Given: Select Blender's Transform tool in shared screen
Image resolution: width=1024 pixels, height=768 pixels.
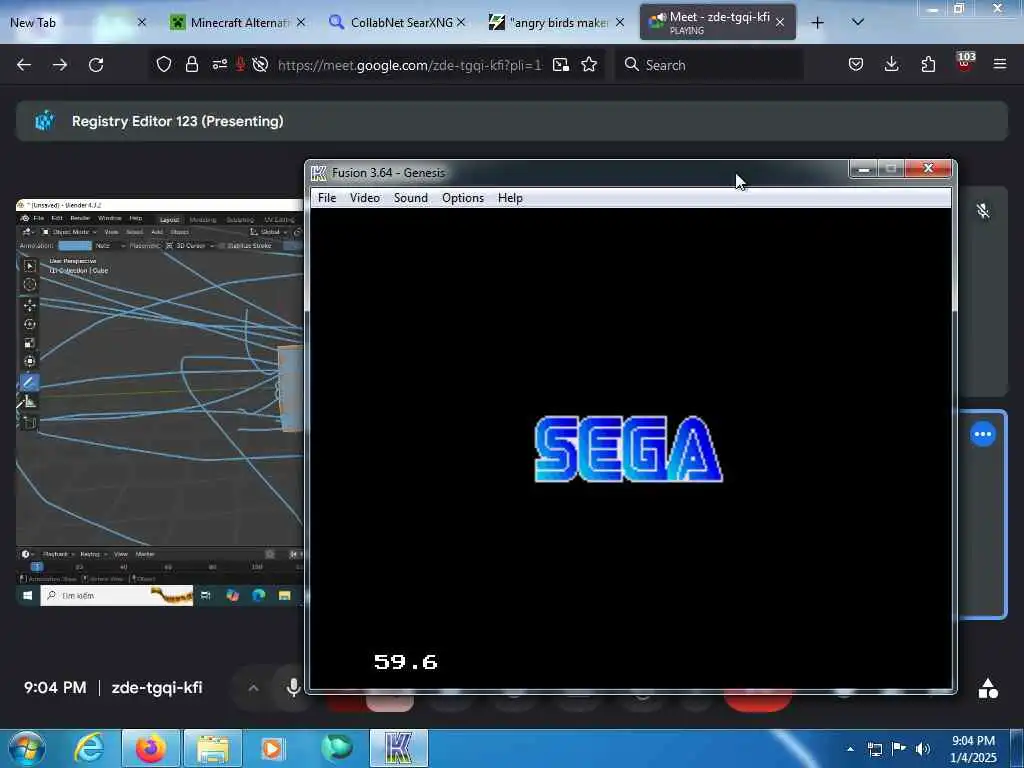Looking at the screenshot, I should pyautogui.click(x=29, y=362).
